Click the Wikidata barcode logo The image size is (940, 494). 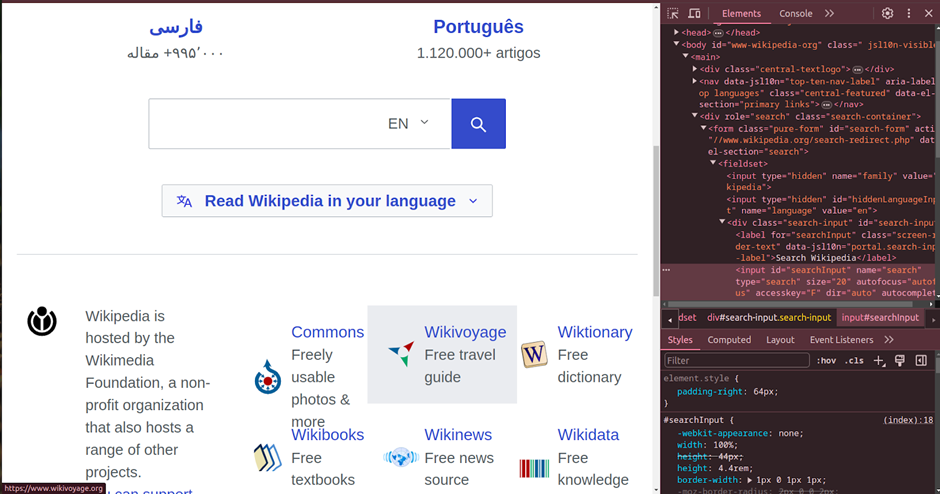[x=534, y=468]
